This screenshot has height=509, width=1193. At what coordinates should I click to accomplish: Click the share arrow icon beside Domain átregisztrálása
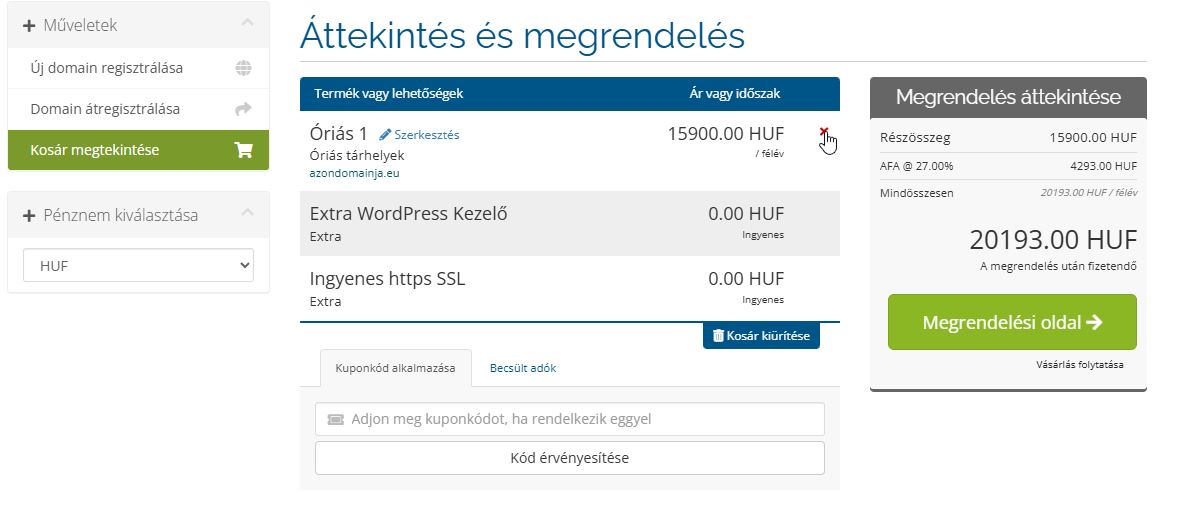[x=243, y=109]
